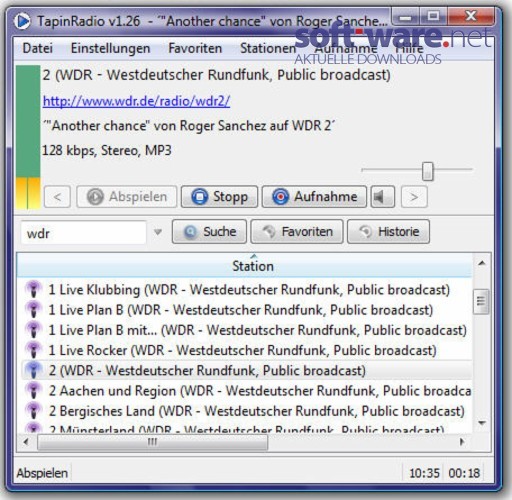512x500 pixels.
Task: Go to next station with the > button
Action: (x=414, y=197)
